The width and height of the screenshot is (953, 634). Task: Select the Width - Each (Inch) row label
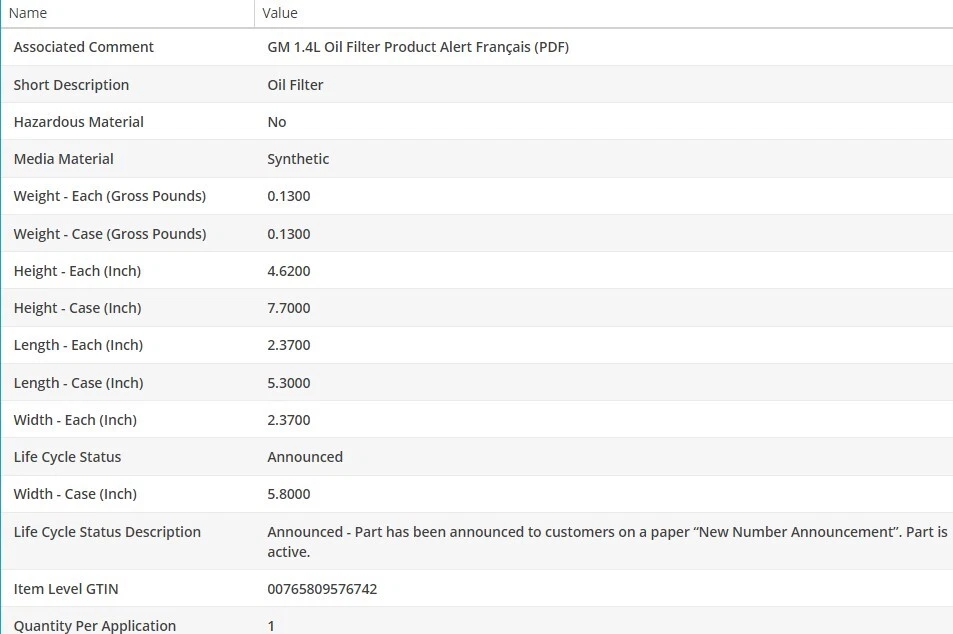pyautogui.click(x=75, y=420)
